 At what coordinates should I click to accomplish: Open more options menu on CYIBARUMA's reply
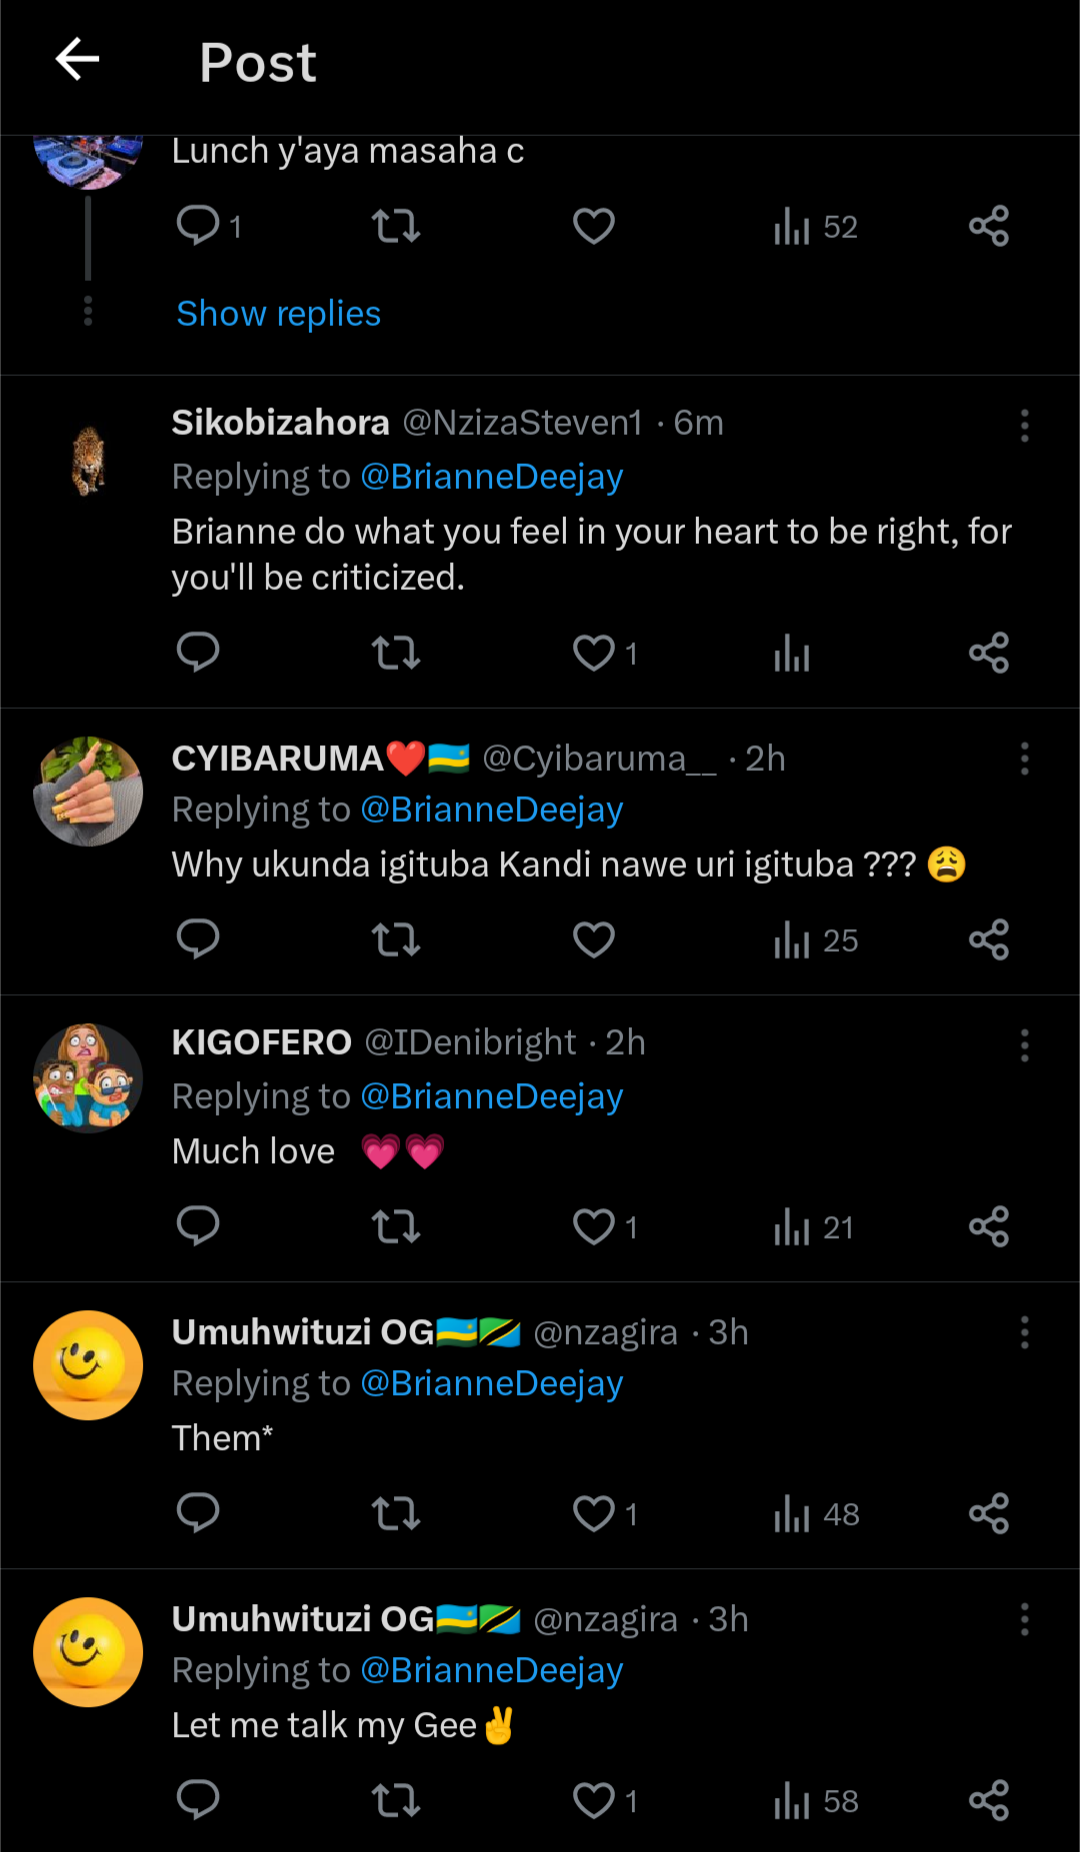1024,759
